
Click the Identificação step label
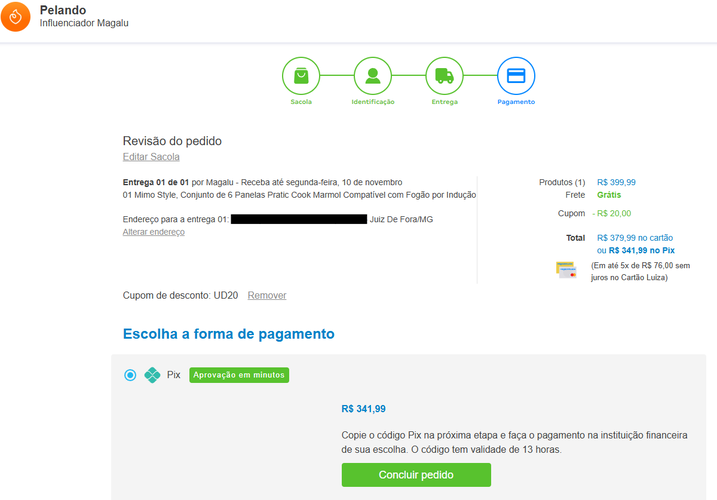pyautogui.click(x=373, y=102)
